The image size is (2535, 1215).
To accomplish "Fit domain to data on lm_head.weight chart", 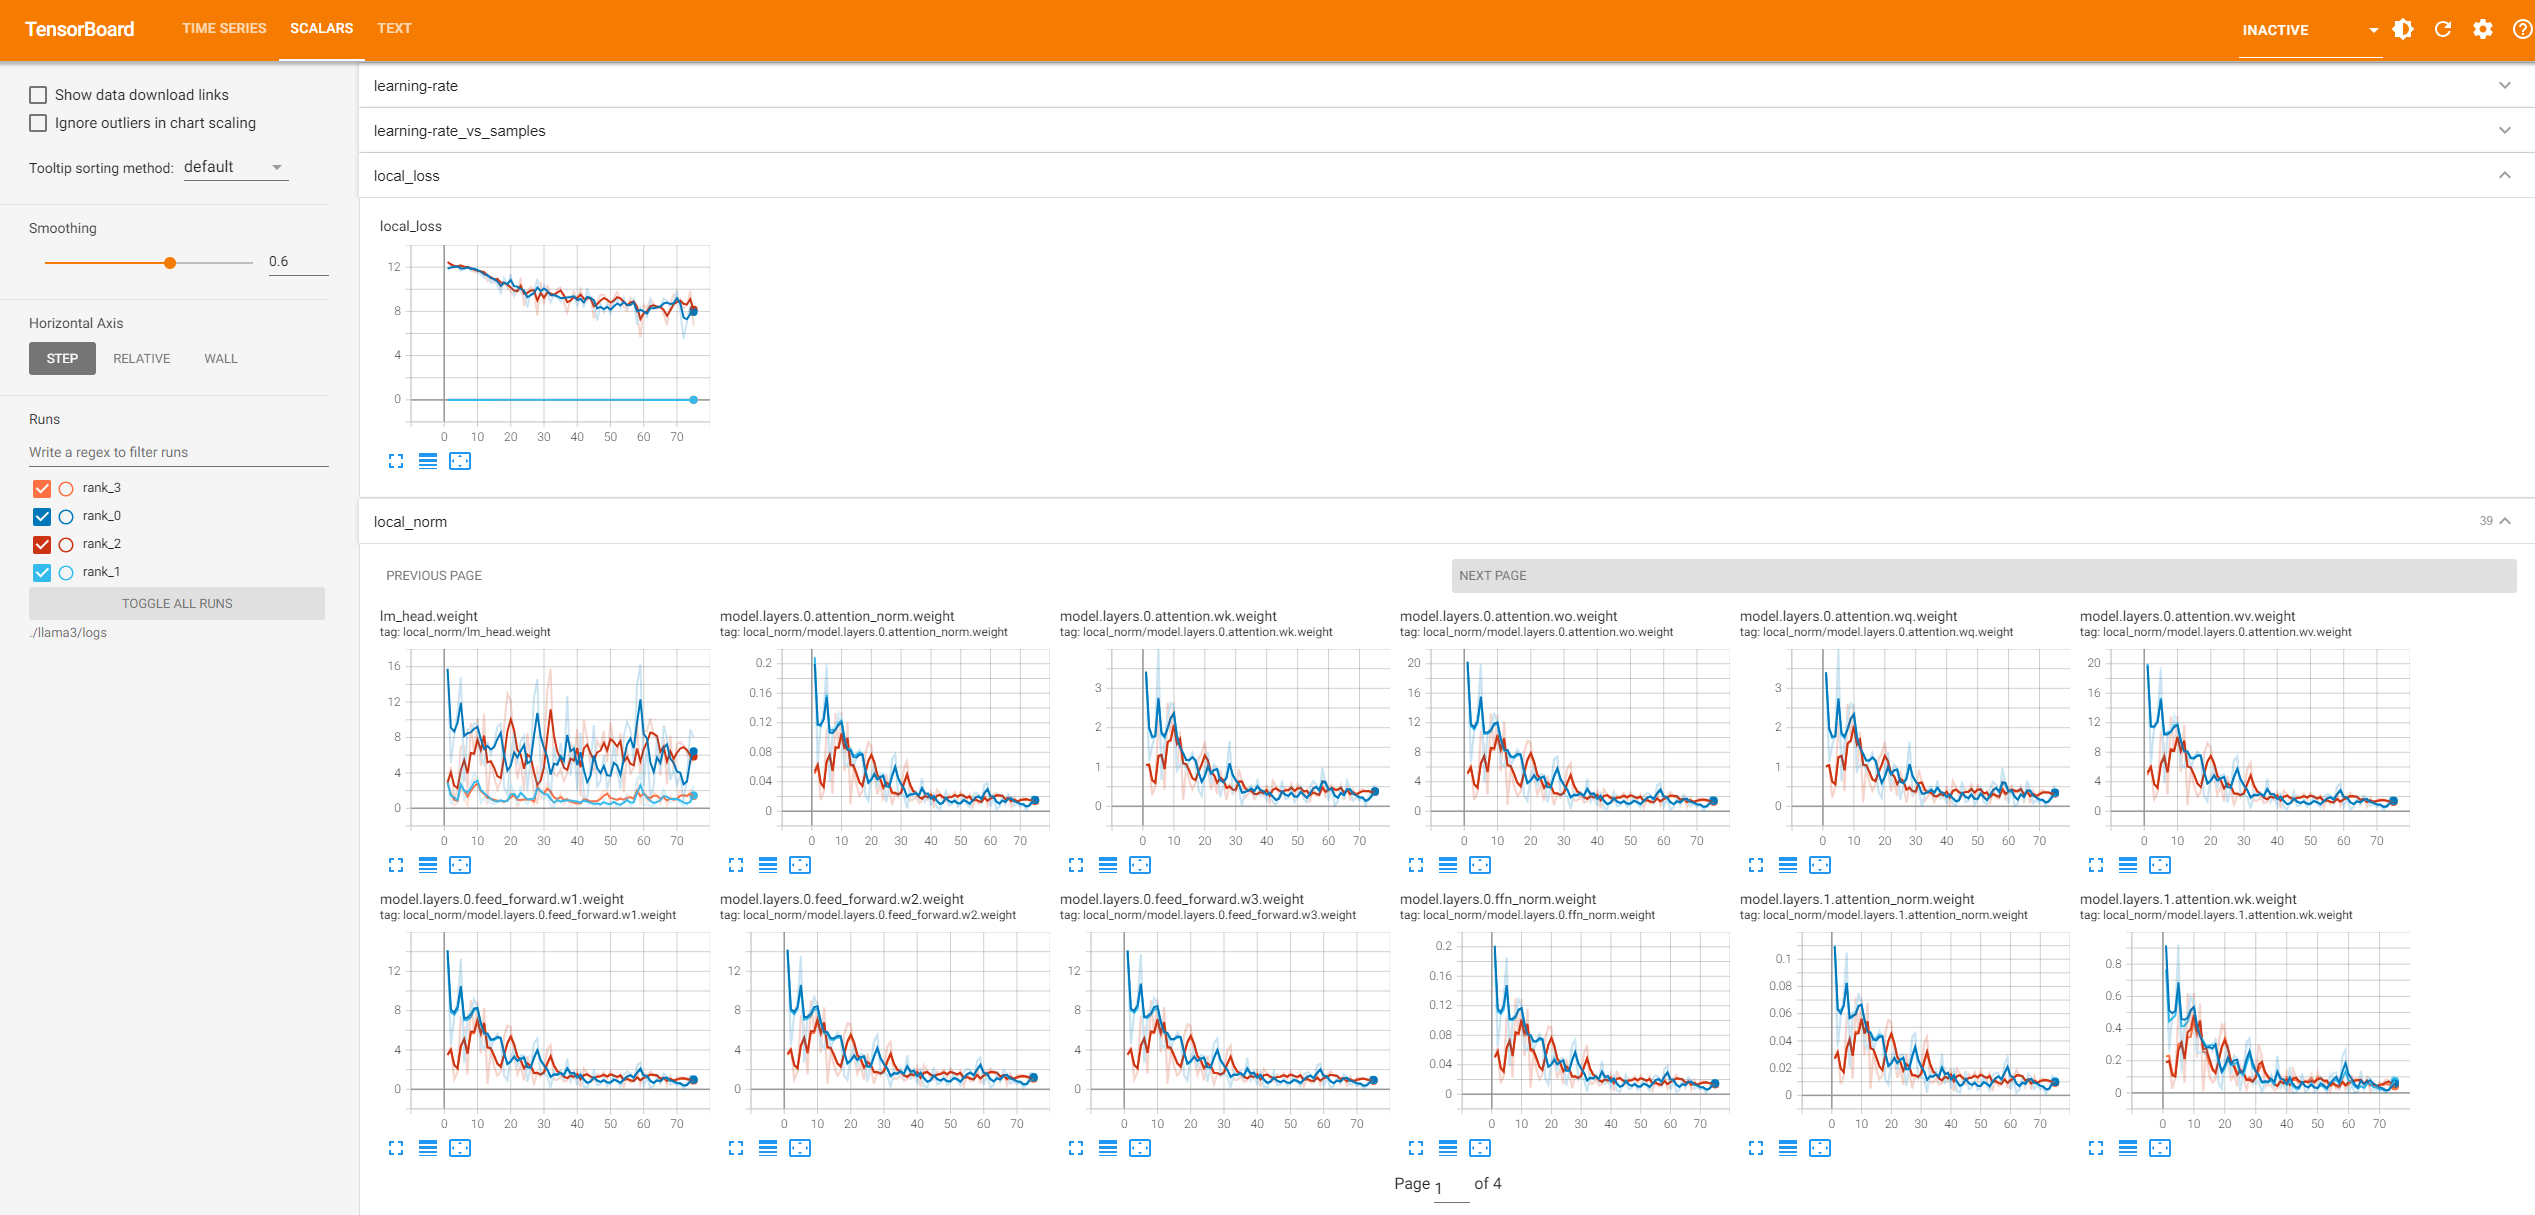I will coord(460,865).
